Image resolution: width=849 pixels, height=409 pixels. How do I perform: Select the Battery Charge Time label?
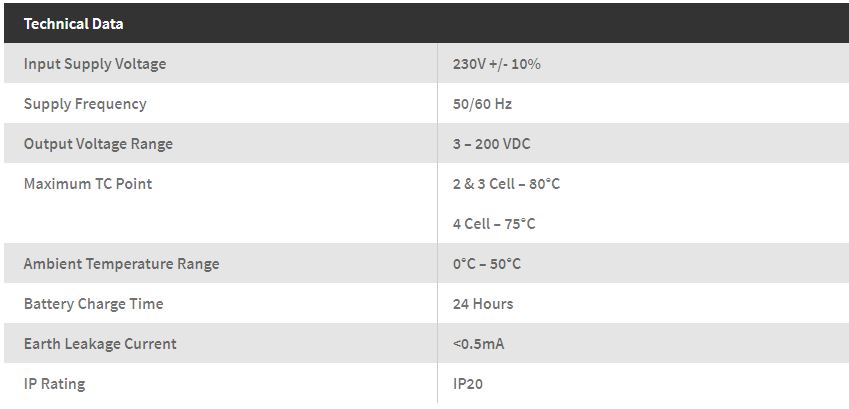93,304
